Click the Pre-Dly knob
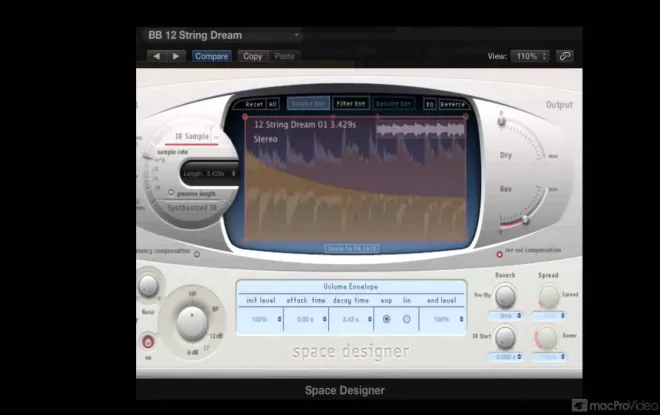Image resolution: width=660 pixels, height=415 pixels. tap(505, 296)
